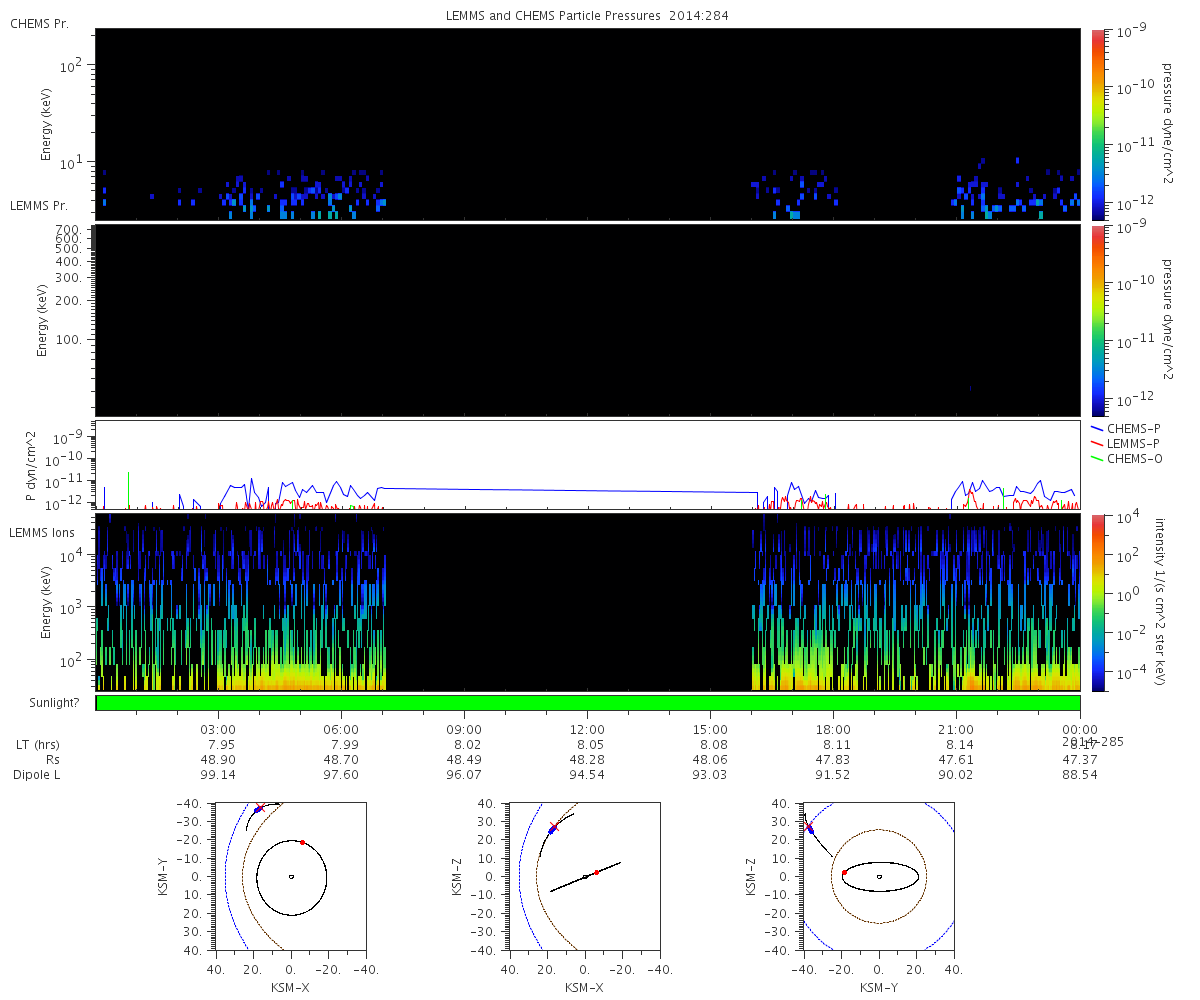Screen dimensions: 1200x1000
Task: Click the Dipole L value 88.54
Action: click(1080, 775)
